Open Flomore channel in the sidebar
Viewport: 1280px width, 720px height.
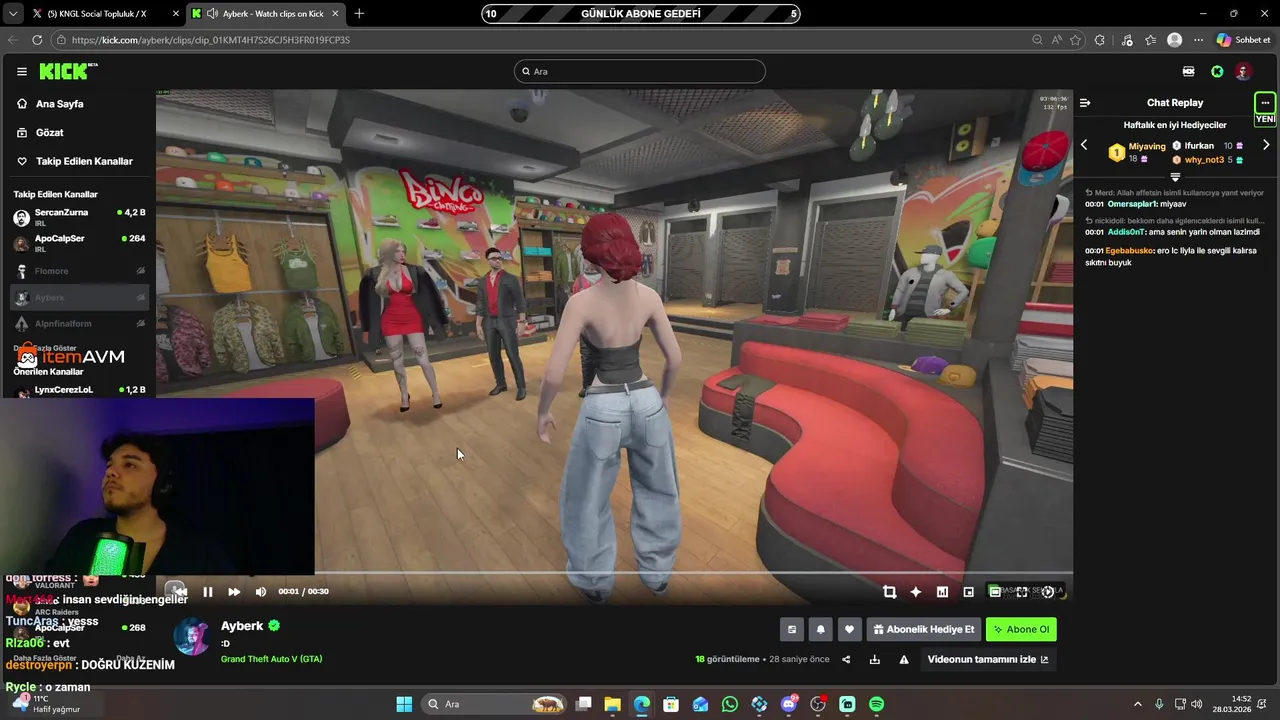pos(78,271)
